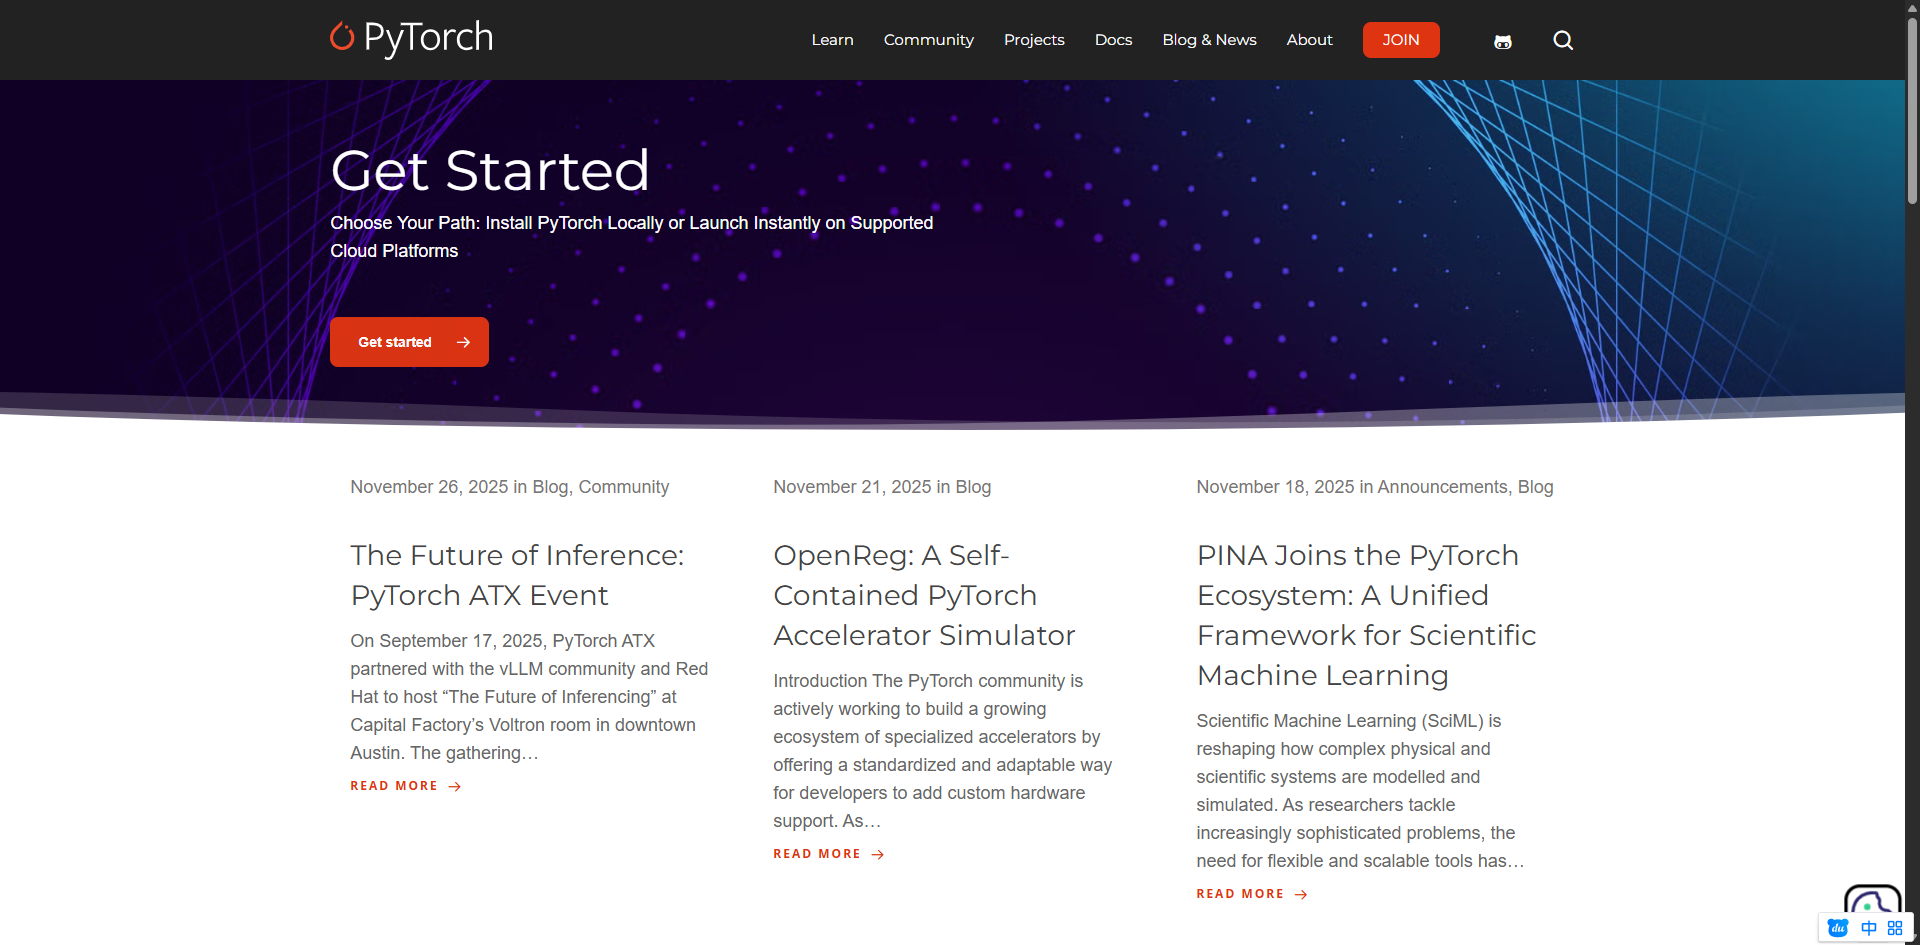Click Announcements category on November 18 post
1920x945 pixels.
point(1442,487)
